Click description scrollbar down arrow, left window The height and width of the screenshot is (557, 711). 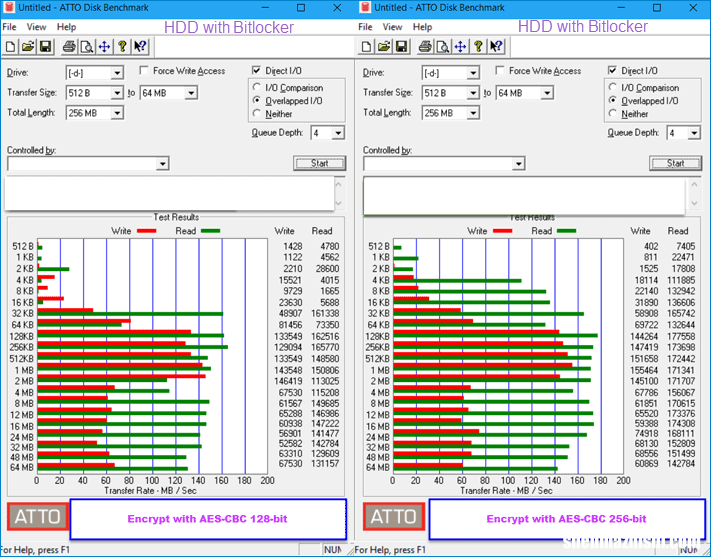pos(339,203)
